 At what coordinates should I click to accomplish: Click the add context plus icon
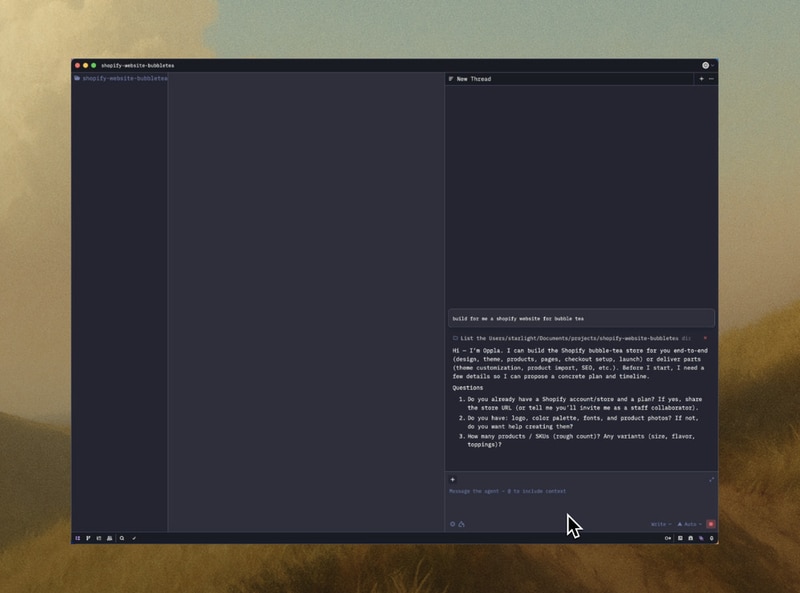pyautogui.click(x=452, y=480)
